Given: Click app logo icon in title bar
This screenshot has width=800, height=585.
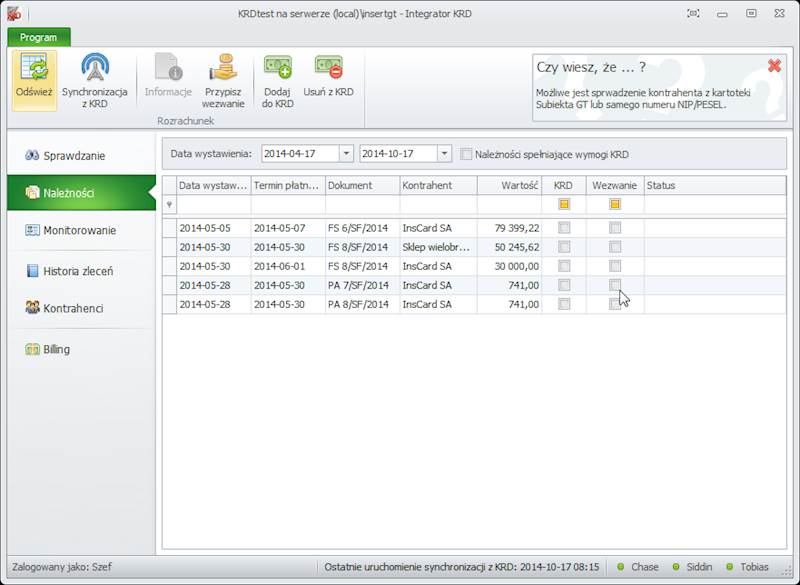Looking at the screenshot, I should [14, 14].
